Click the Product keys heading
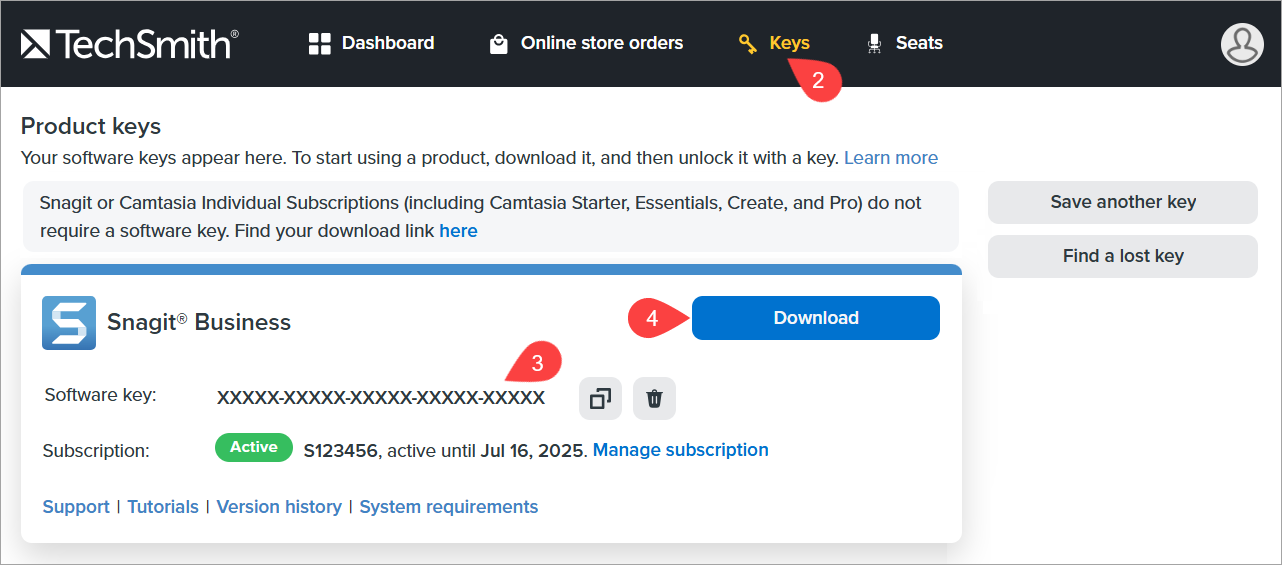Image resolution: width=1282 pixels, height=565 pixels. tap(91, 126)
